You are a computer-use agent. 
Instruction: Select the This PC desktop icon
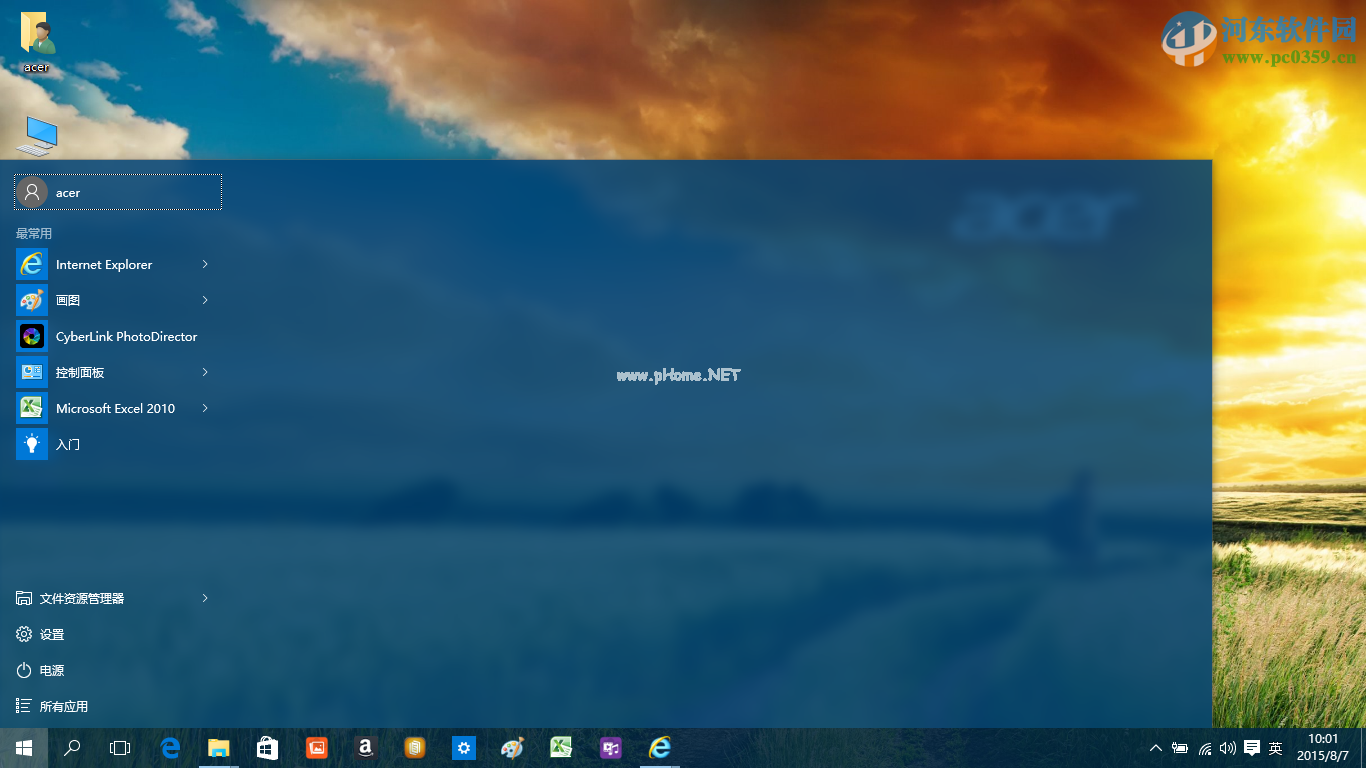tap(38, 136)
